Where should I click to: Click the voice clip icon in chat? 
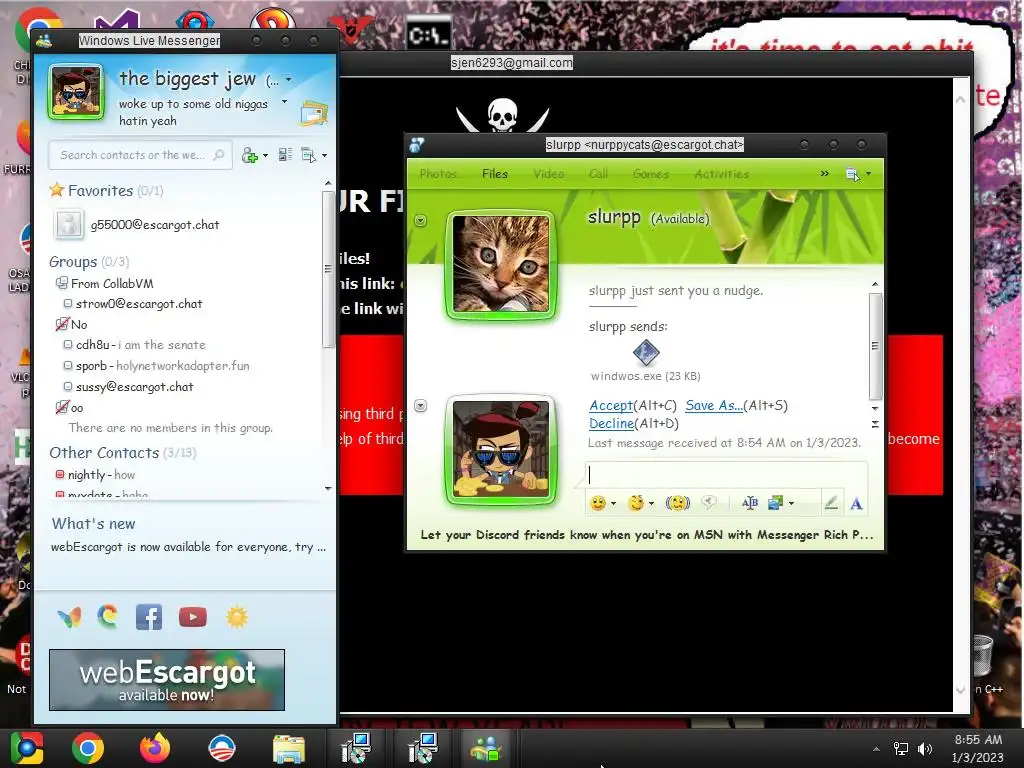click(709, 502)
